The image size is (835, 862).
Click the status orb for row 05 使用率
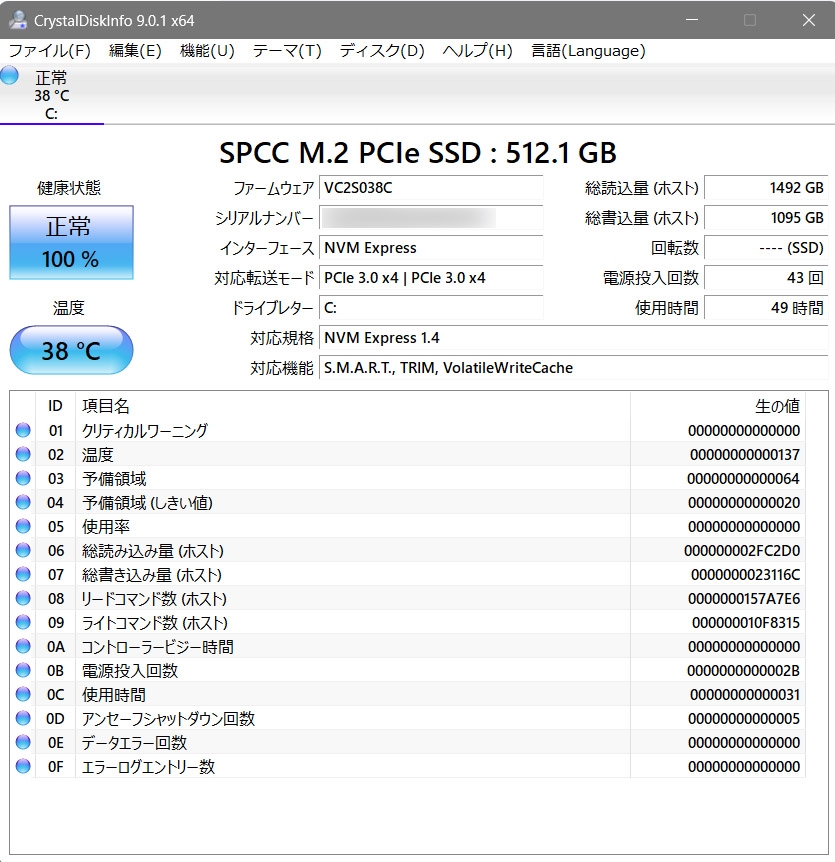23,526
